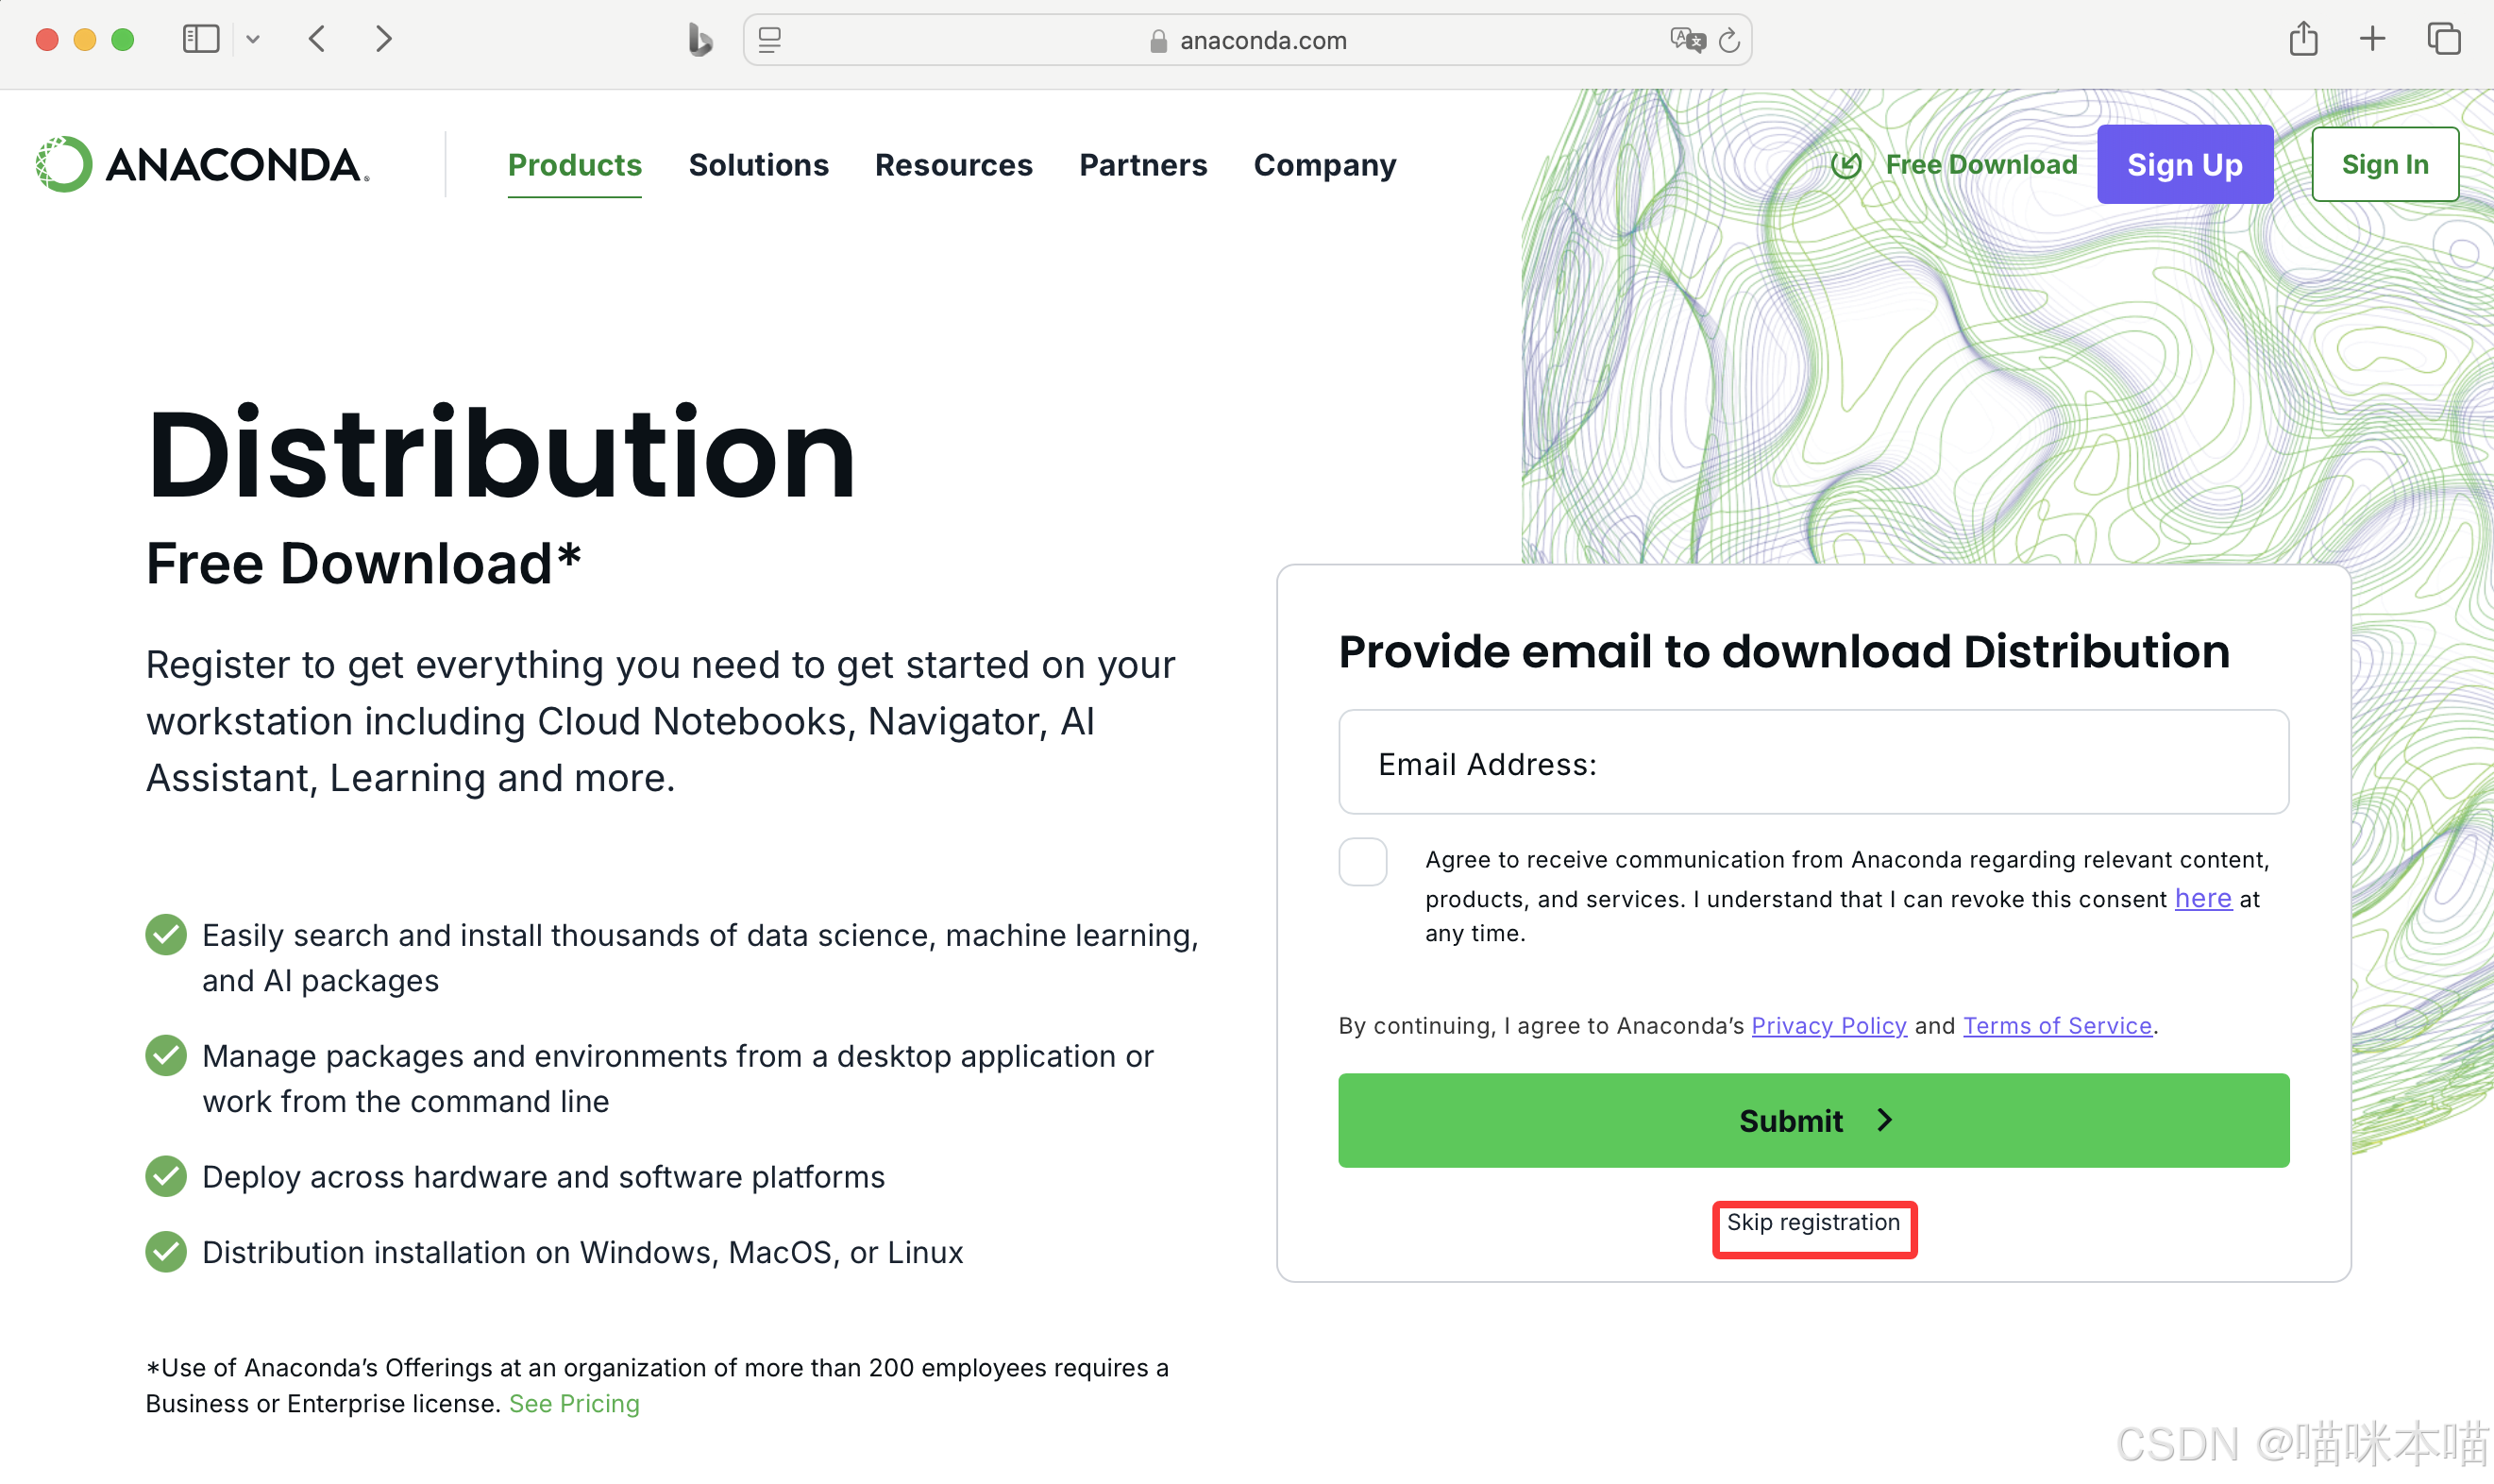Image resolution: width=2494 pixels, height=1484 pixels.
Task: Click the purple Sign Up button
Action: (2184, 165)
